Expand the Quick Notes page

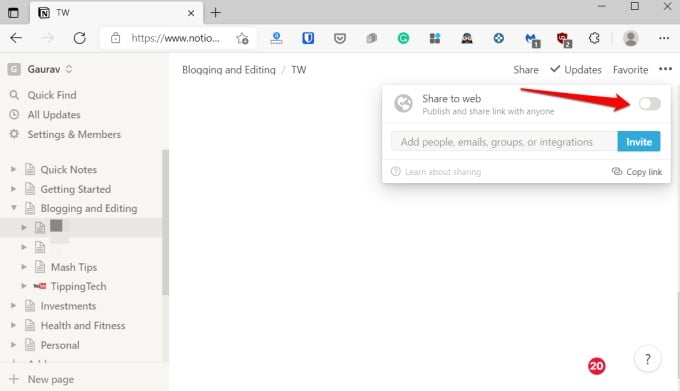coord(13,169)
